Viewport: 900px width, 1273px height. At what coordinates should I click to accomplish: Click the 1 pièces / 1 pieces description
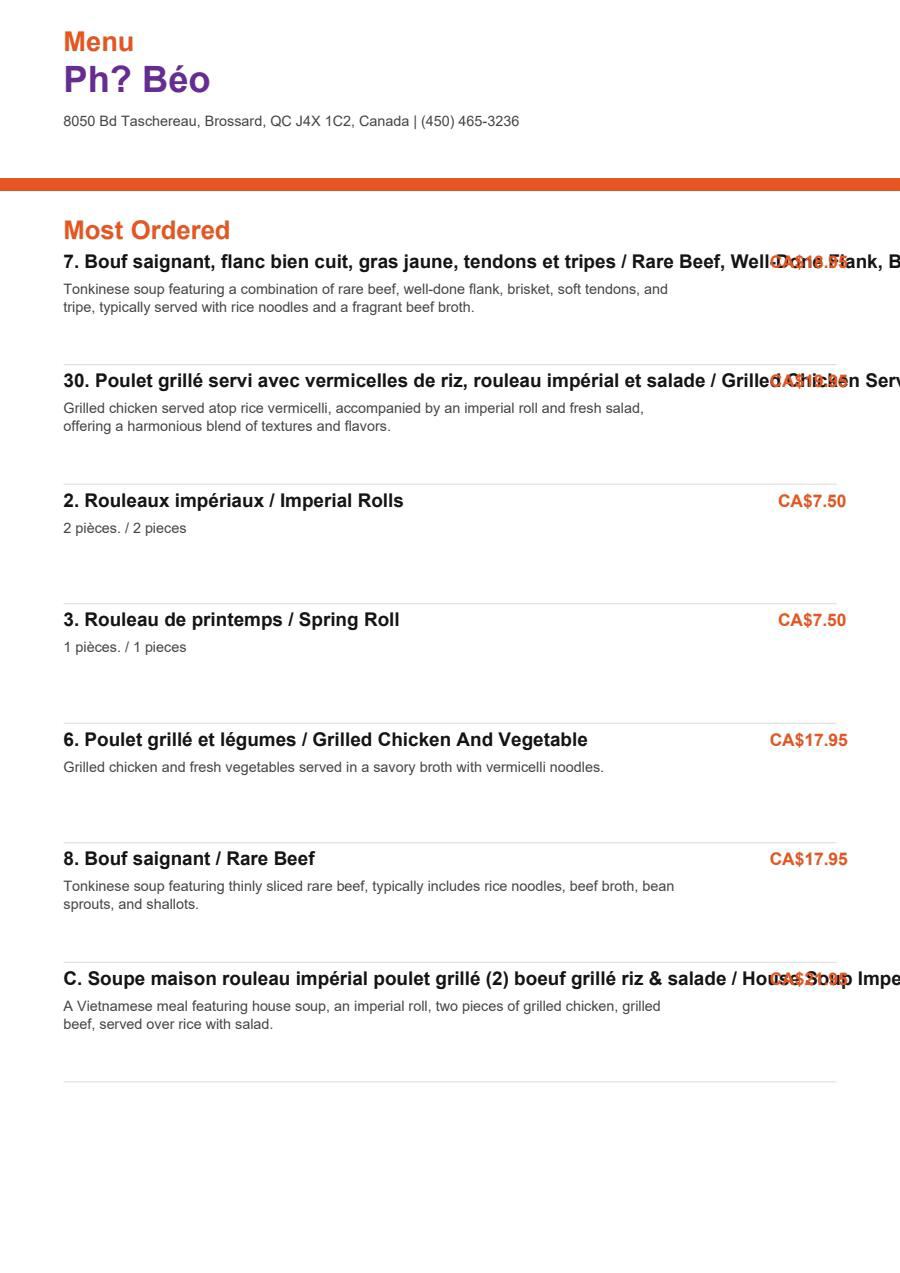pos(125,647)
